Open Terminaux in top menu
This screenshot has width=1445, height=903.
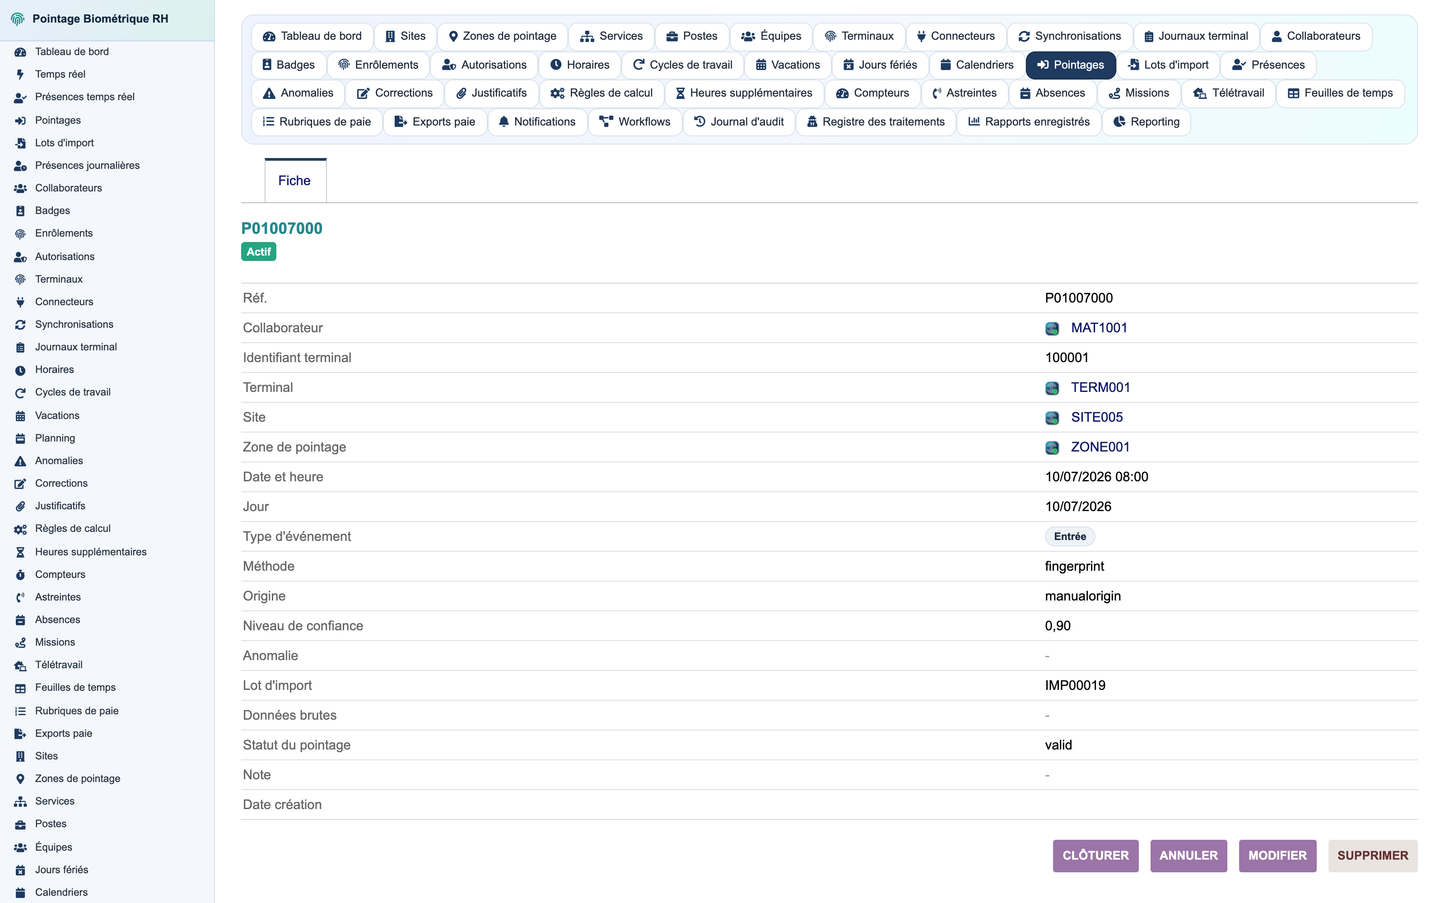(x=859, y=36)
